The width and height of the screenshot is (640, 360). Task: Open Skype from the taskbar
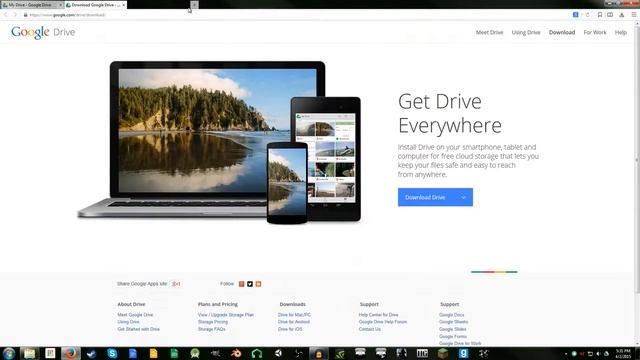point(112,353)
